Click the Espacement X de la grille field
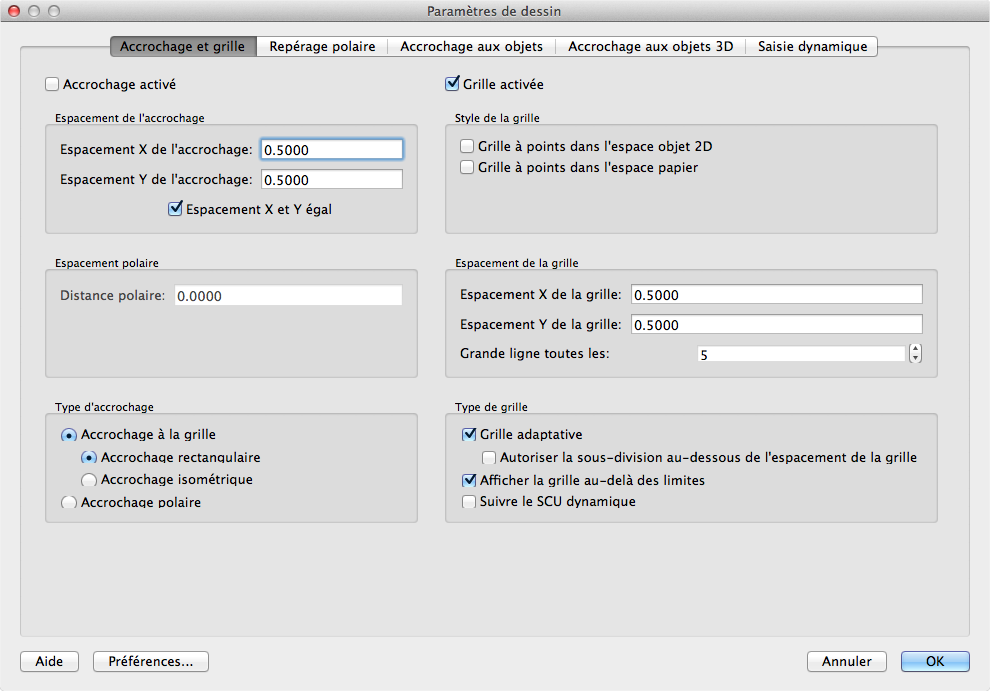 coord(776,295)
